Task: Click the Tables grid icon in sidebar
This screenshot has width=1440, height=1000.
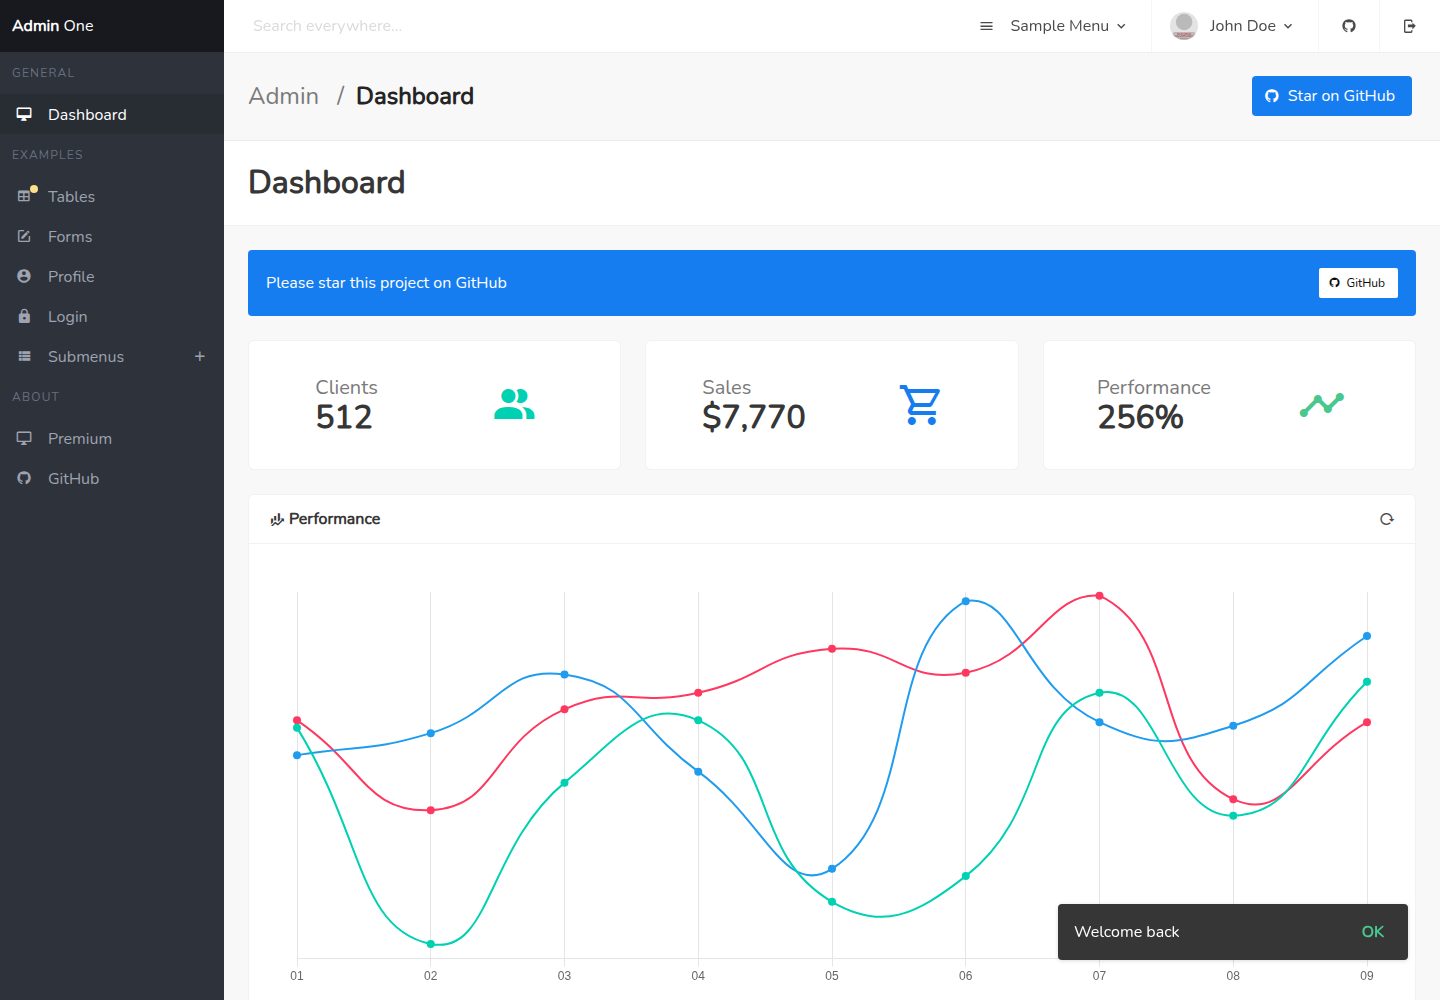Action: [24, 196]
